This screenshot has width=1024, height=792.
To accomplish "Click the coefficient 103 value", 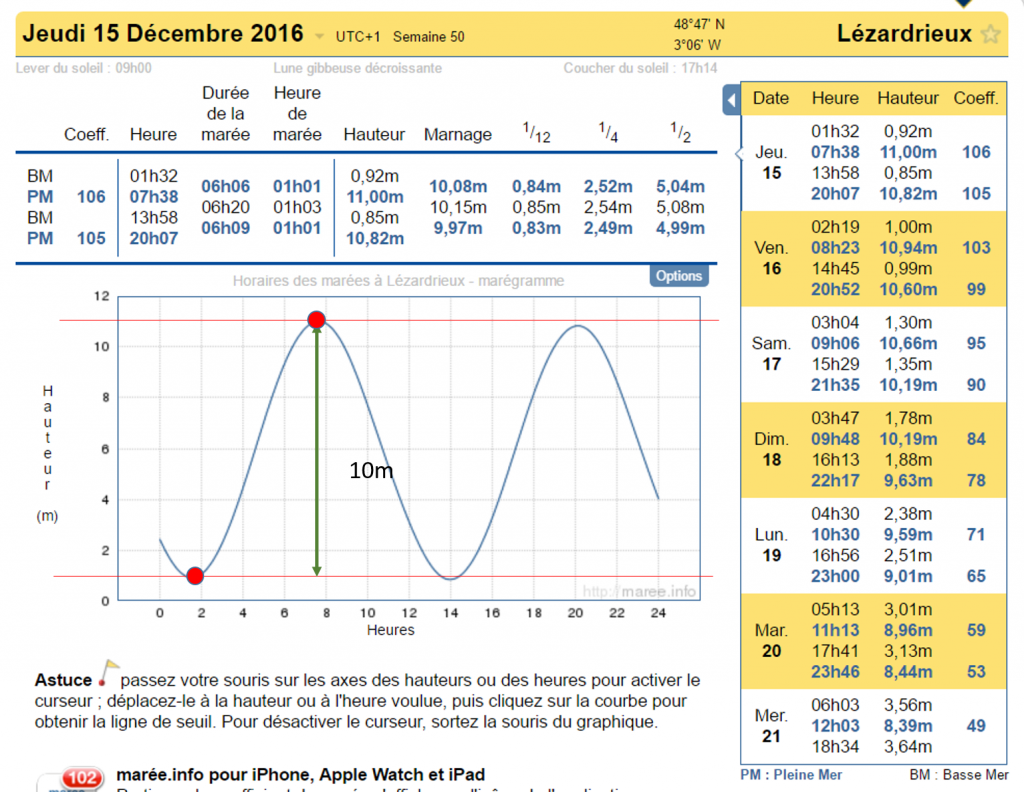I will pyautogui.click(x=976, y=248).
